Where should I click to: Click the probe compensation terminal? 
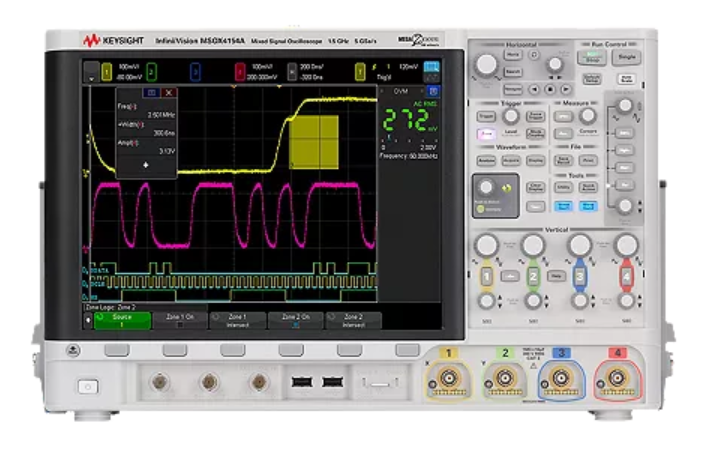coord(380,383)
